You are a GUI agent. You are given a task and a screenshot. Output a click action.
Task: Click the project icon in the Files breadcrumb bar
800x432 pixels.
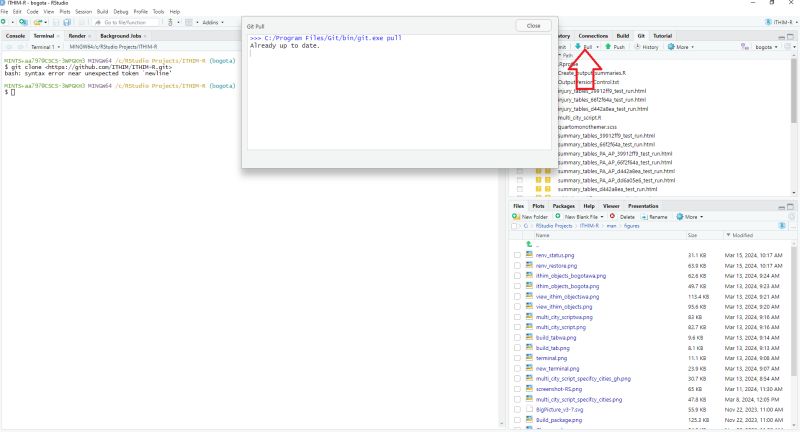coord(782,225)
